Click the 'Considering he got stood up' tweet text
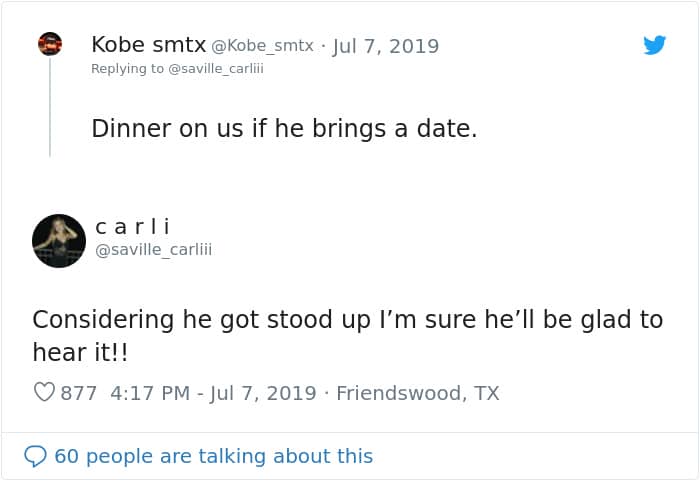700x481 pixels. tap(347, 320)
